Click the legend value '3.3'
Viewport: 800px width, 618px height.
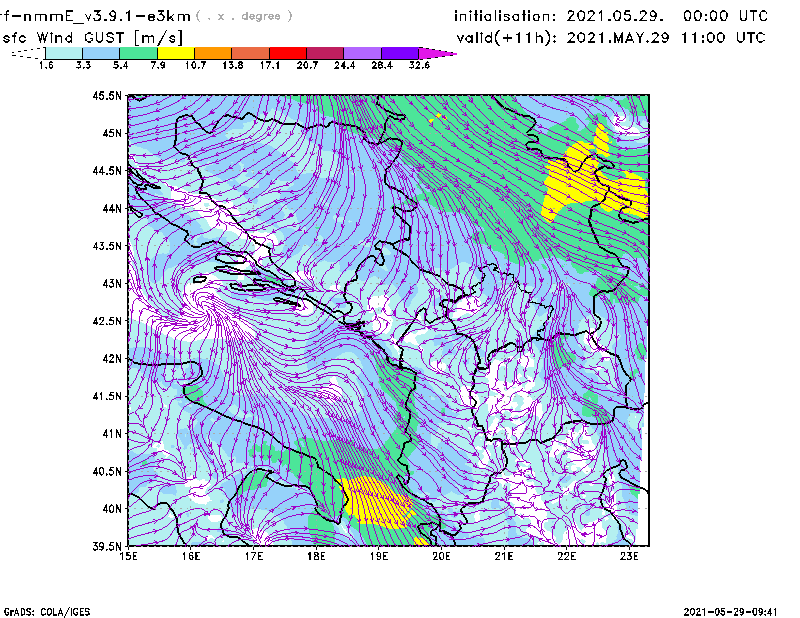point(83,65)
